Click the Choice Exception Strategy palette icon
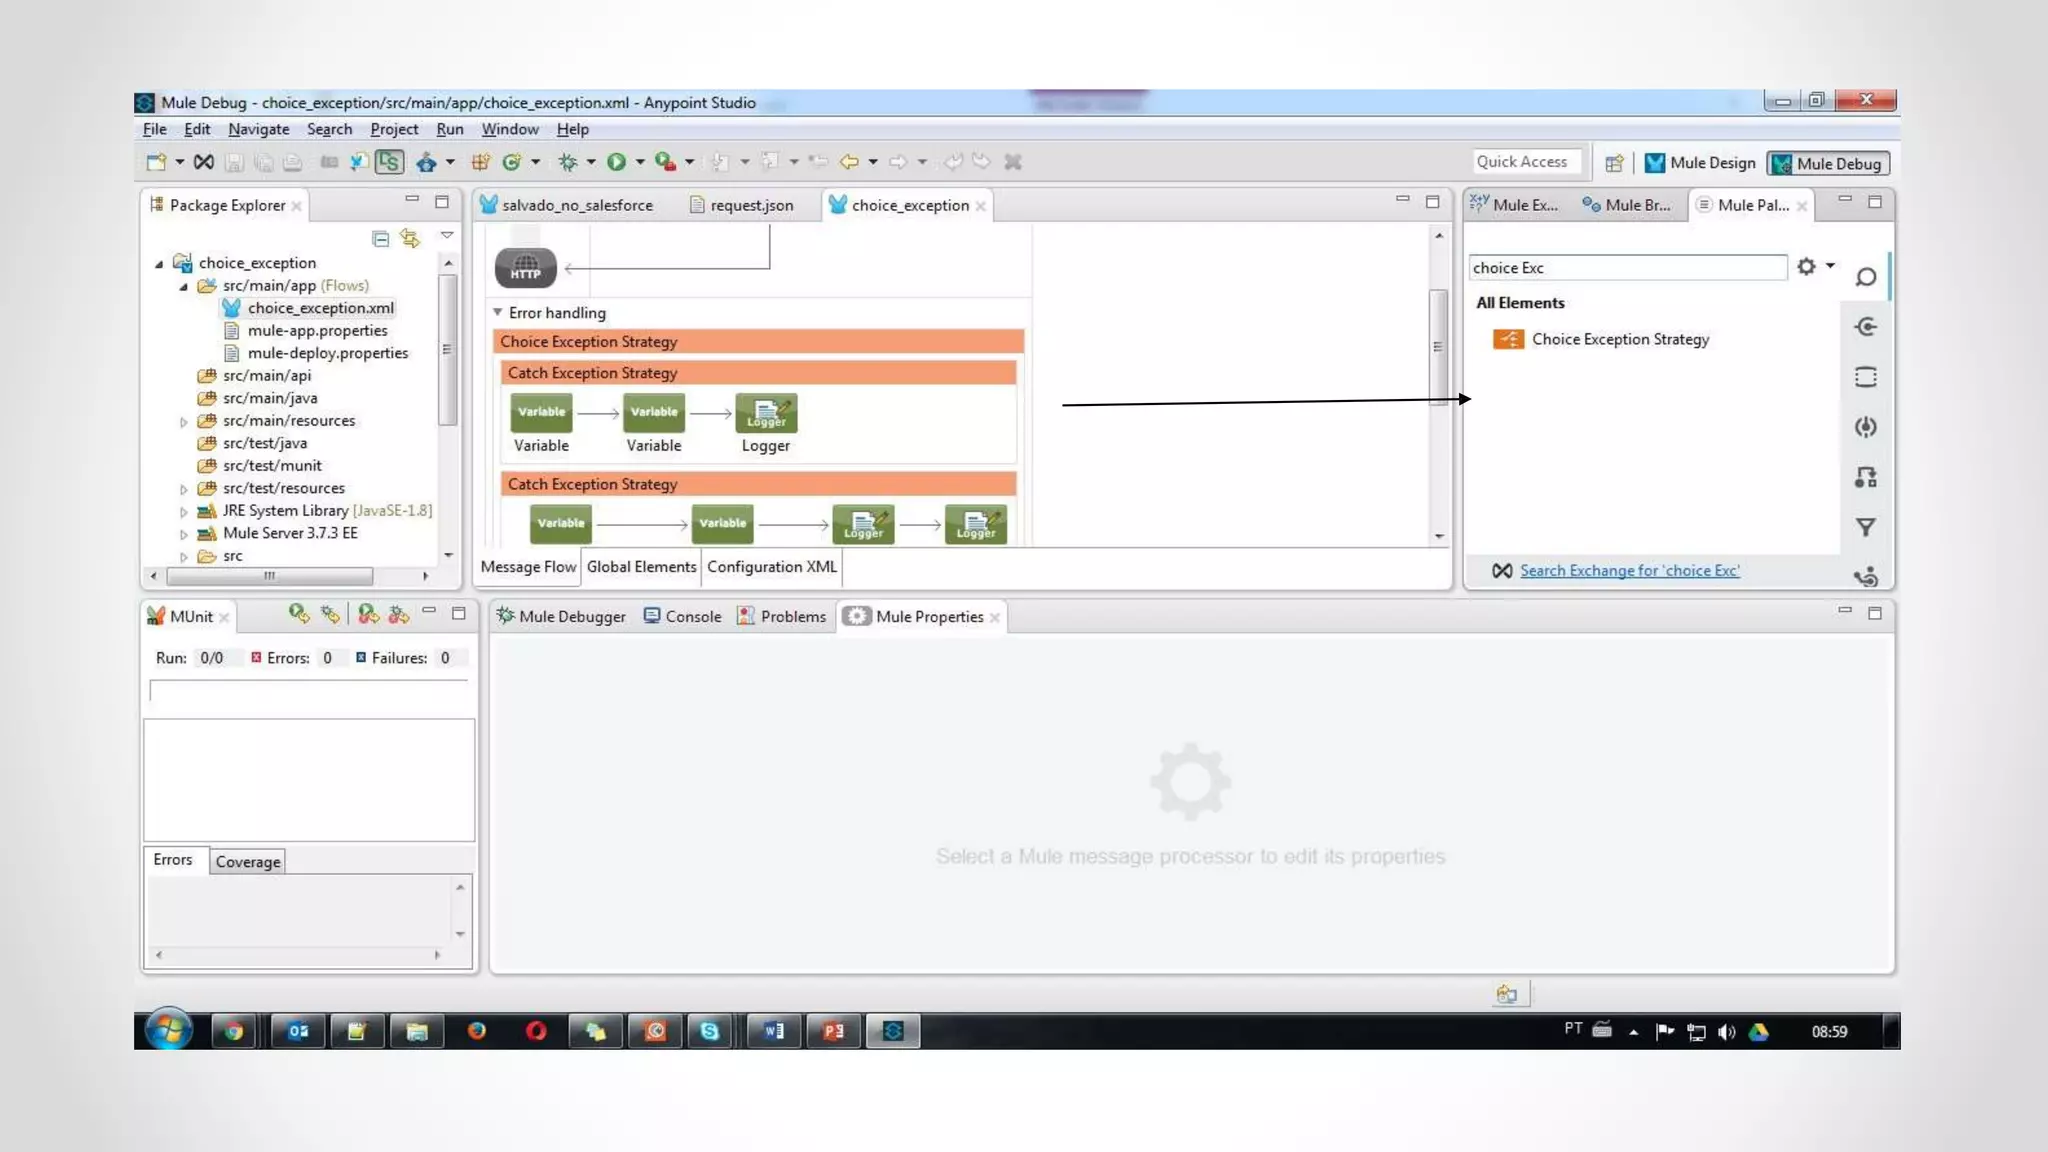This screenshot has width=2048, height=1152. 1508,339
